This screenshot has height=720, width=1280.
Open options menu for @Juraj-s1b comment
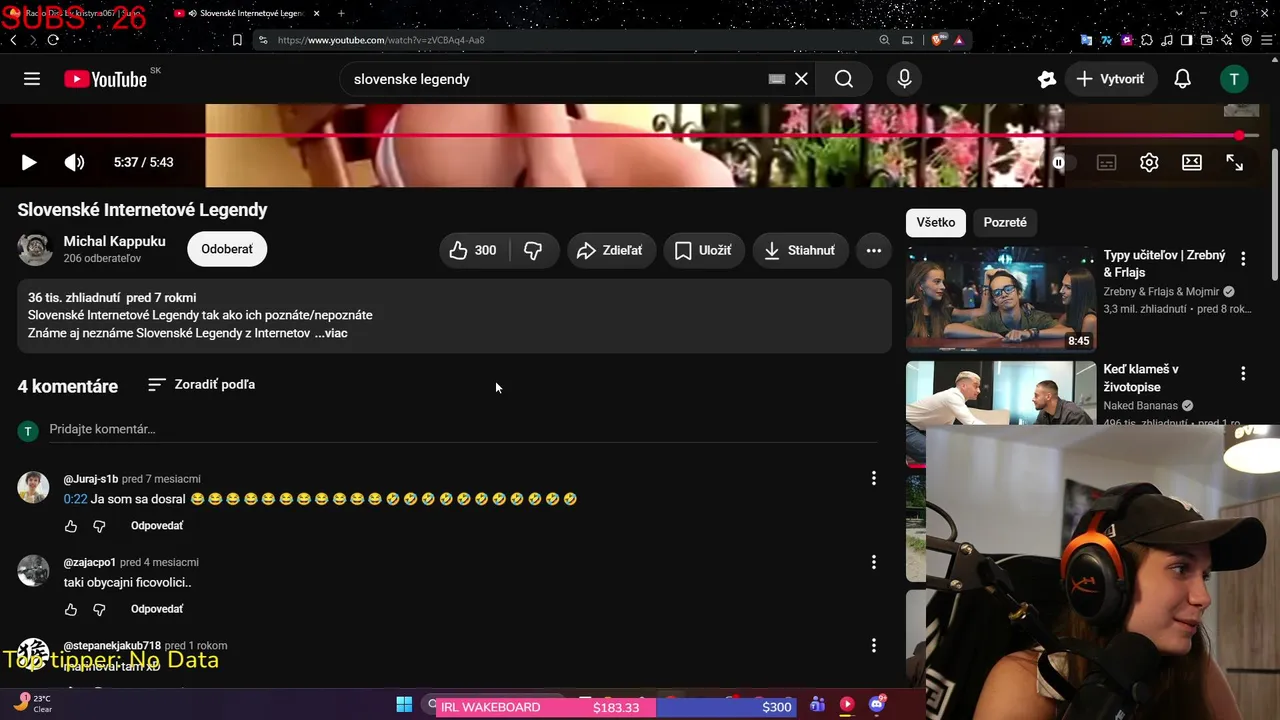point(873,479)
